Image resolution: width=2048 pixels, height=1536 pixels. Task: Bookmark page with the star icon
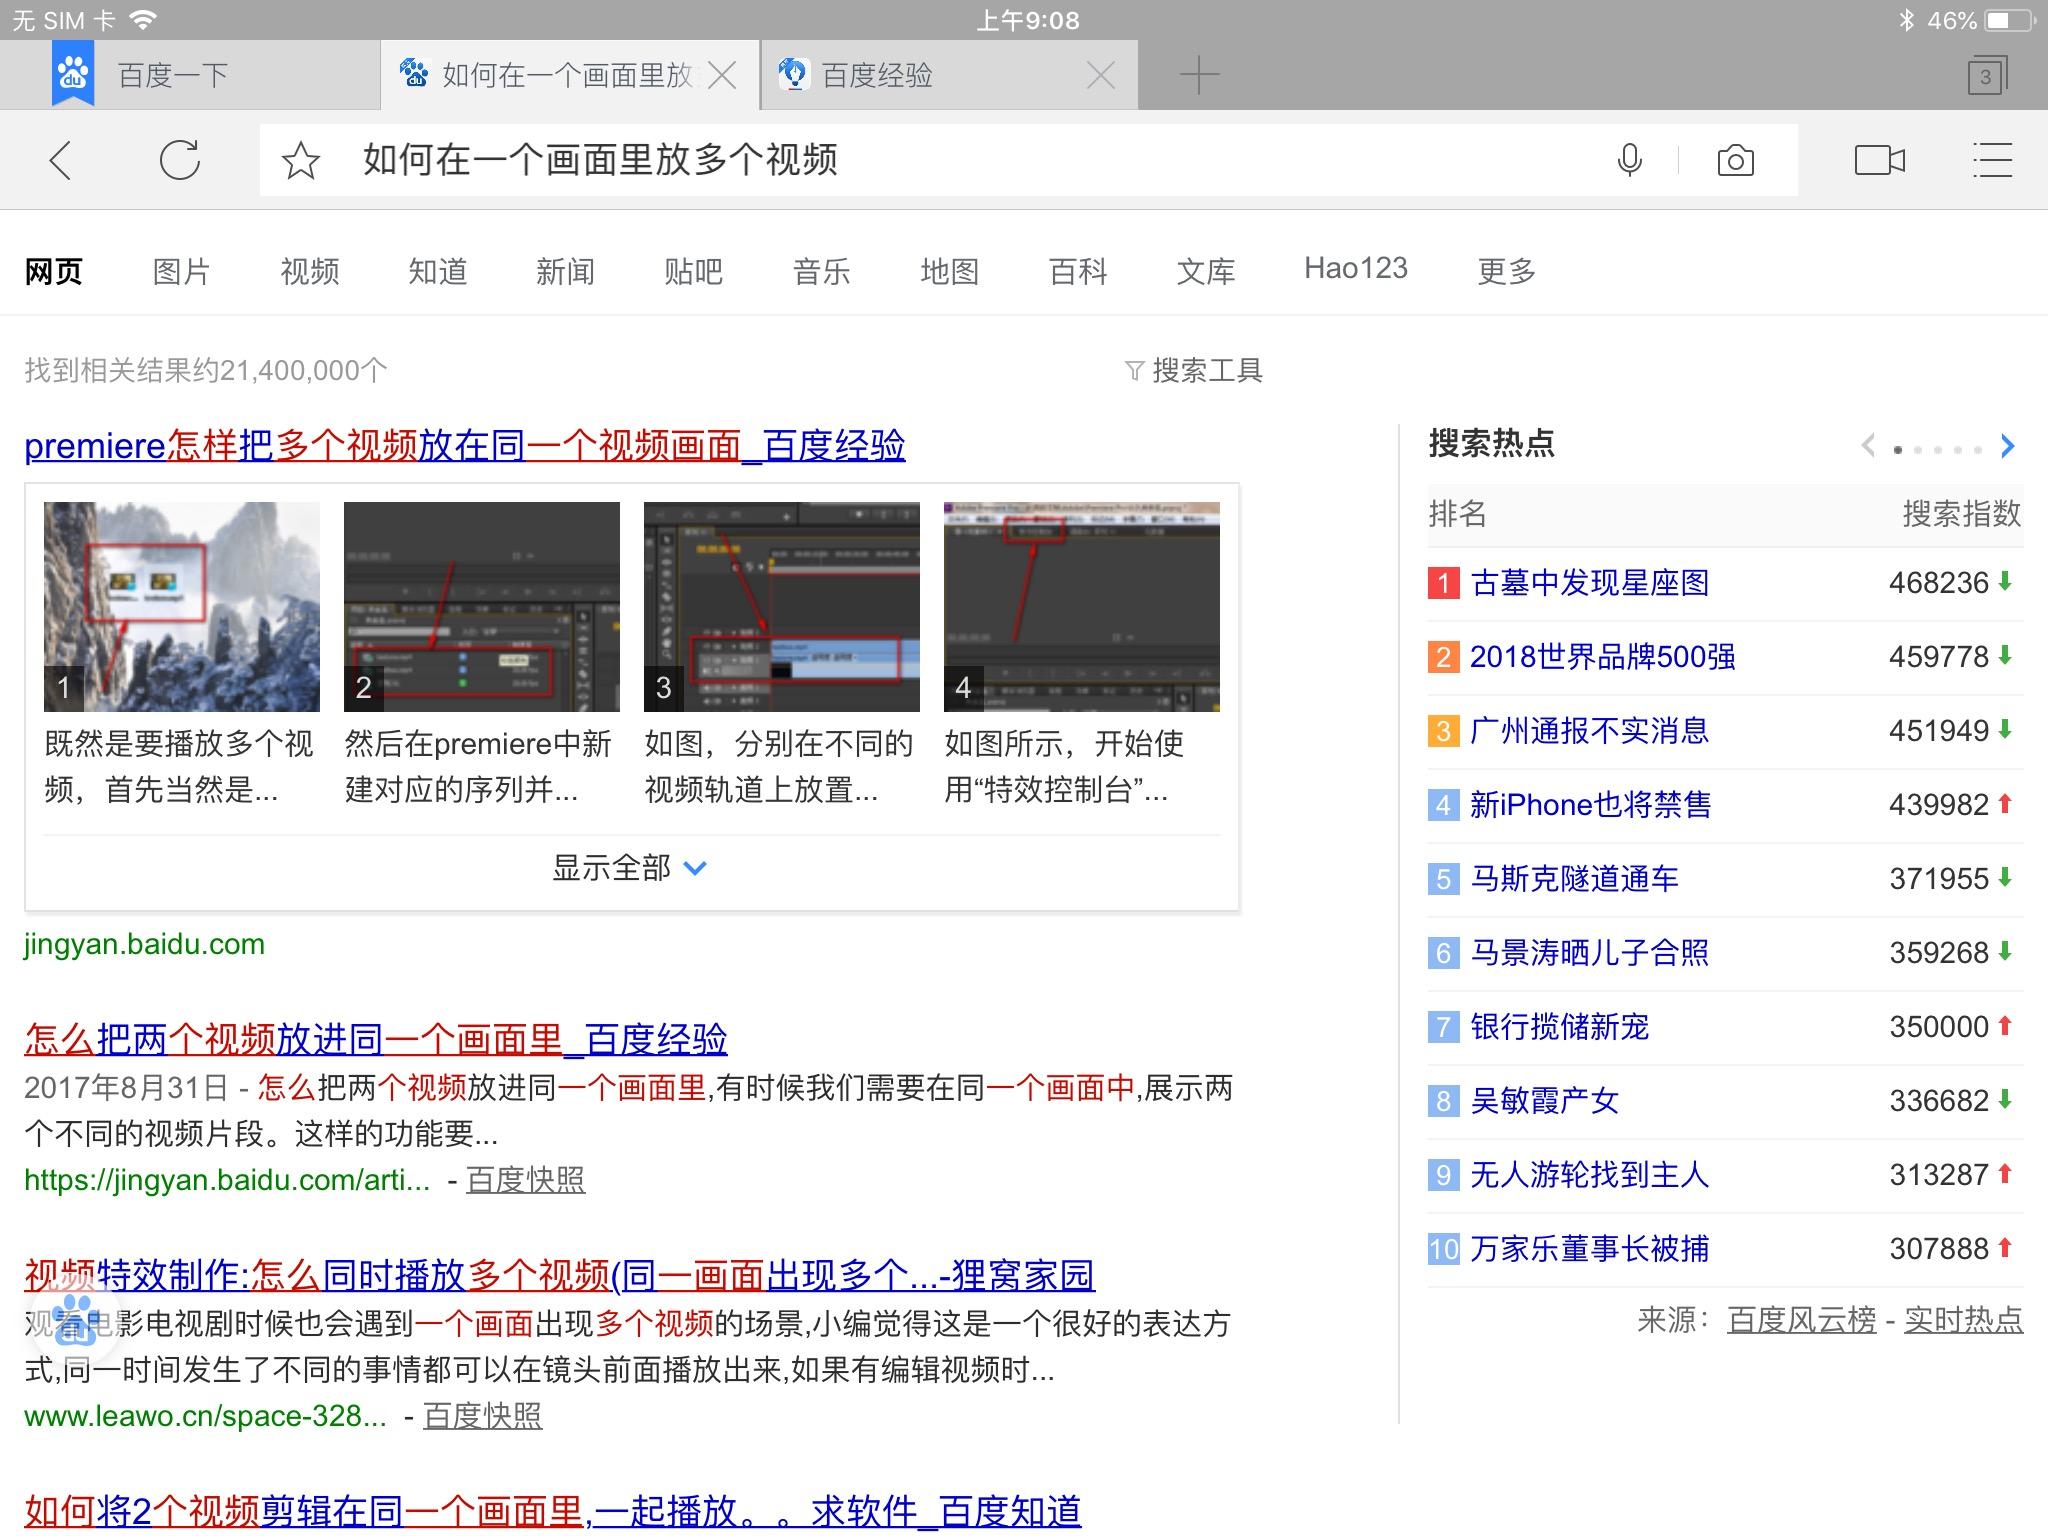[x=301, y=161]
